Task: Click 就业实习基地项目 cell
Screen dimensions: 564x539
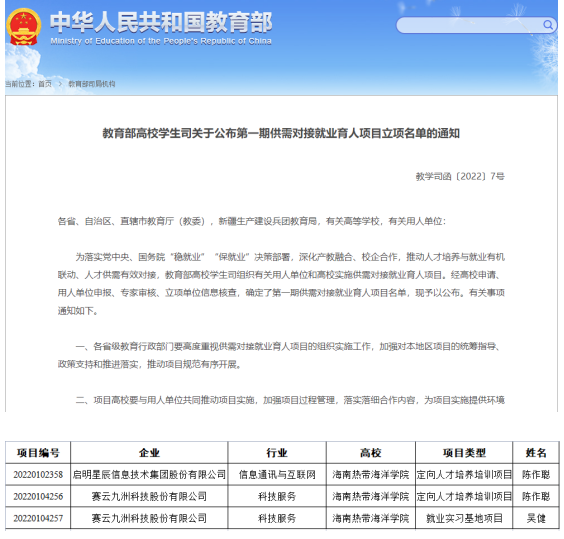Action: coord(464,518)
